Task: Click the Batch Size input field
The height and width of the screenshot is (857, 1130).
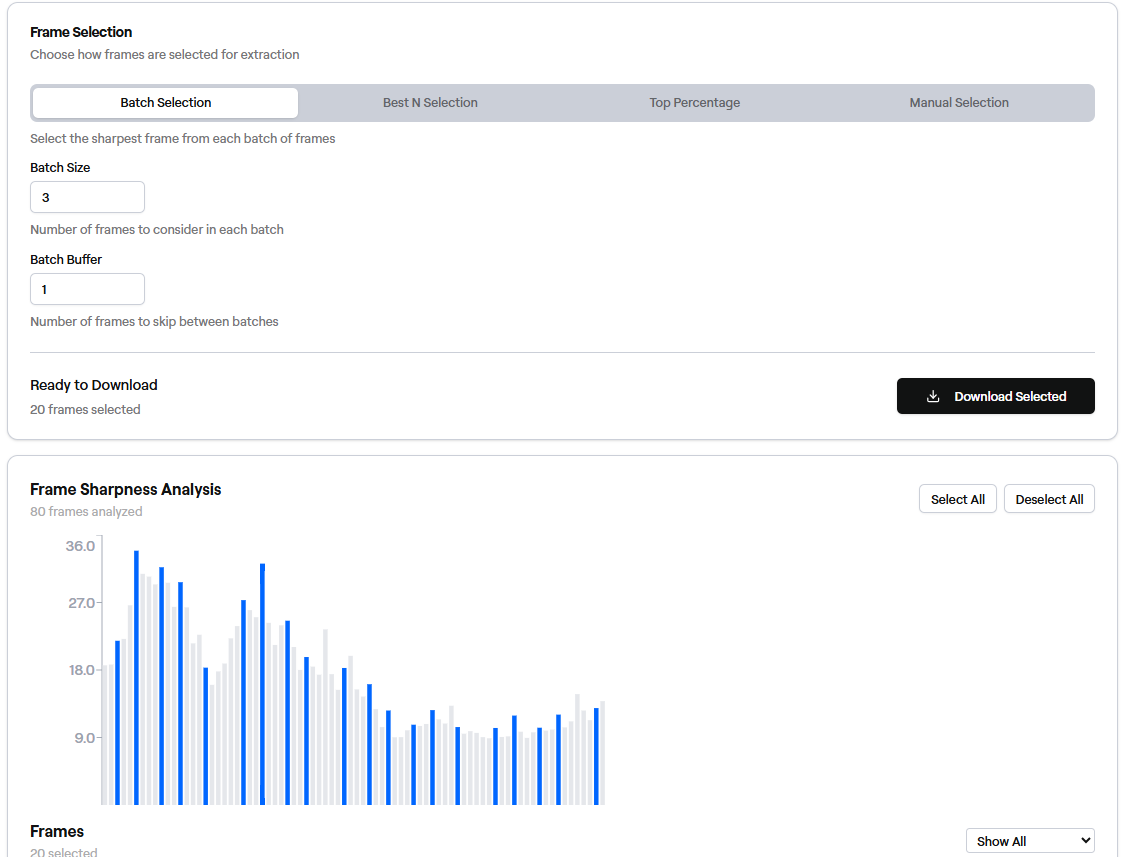Action: pos(87,197)
